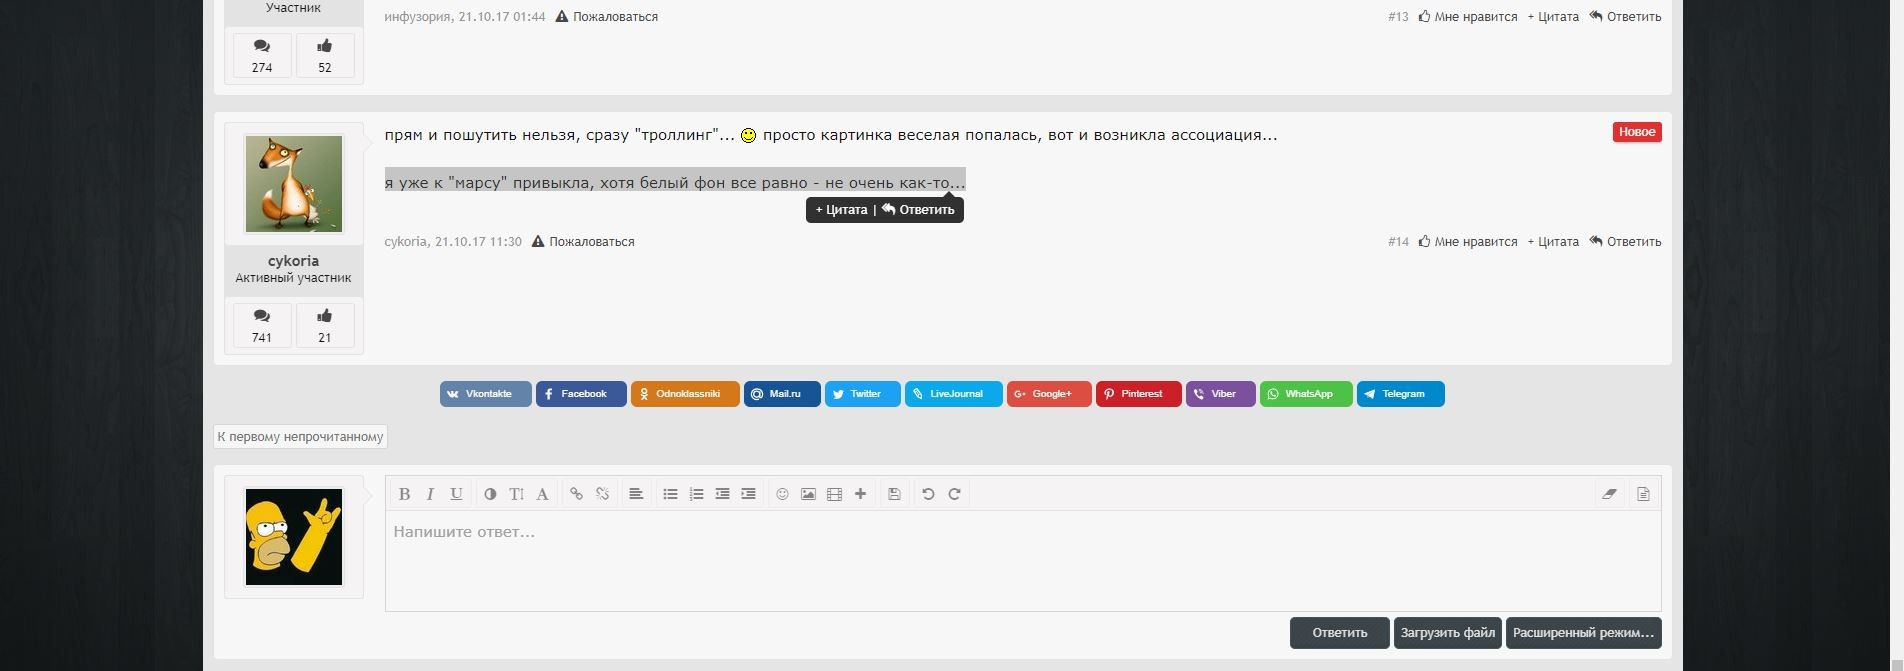Click '+ Цитата' in the selection tooltip

[841, 210]
